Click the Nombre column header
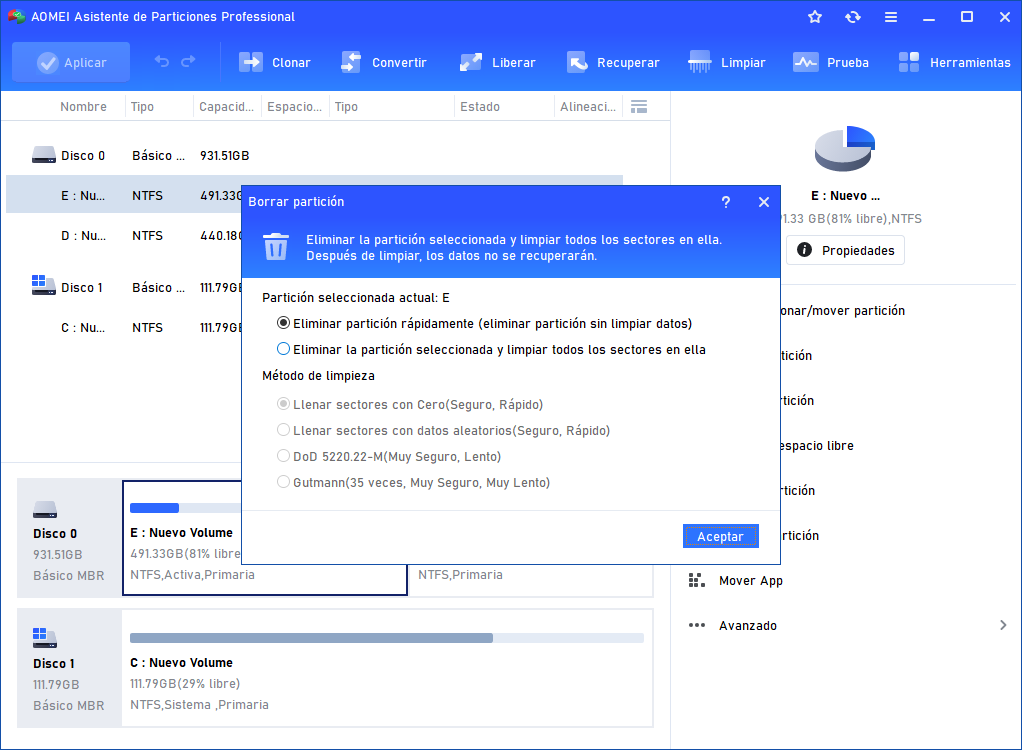Screen dimensions: 1022x750 [83, 107]
